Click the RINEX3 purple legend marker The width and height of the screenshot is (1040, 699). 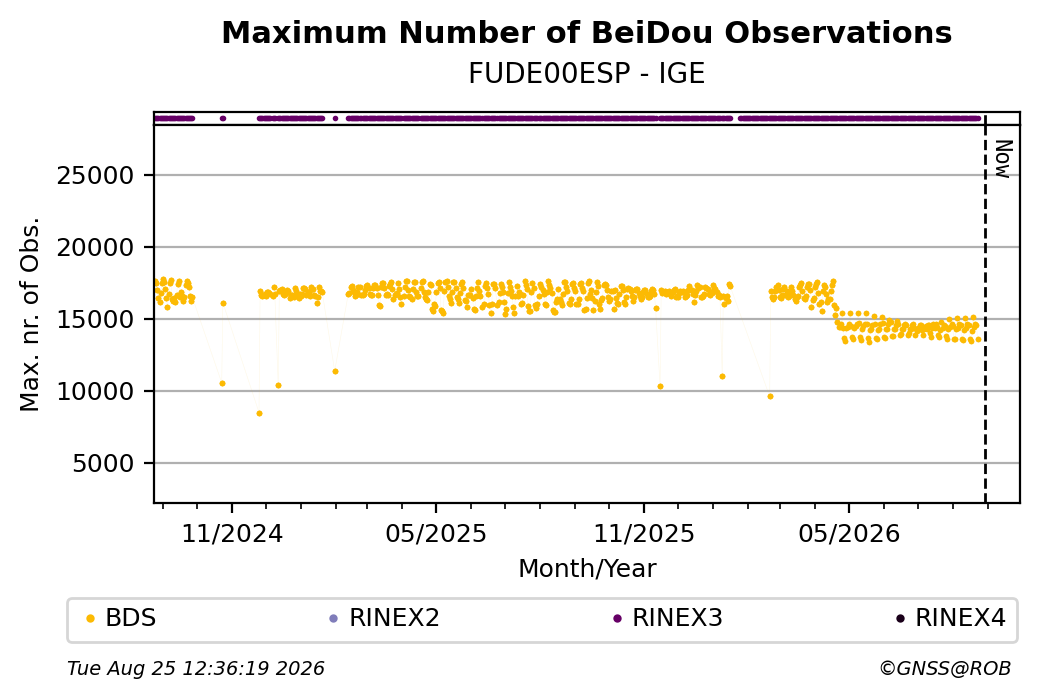pos(618,619)
